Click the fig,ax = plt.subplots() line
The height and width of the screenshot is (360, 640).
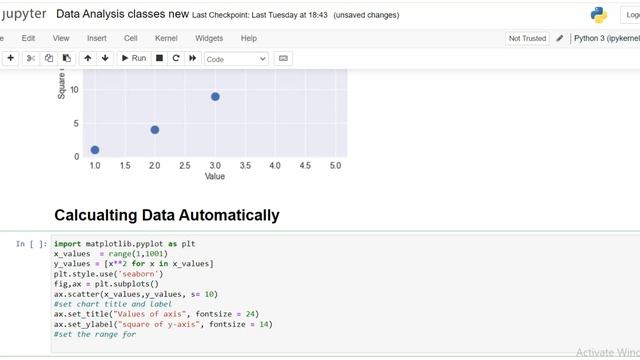tap(106, 284)
